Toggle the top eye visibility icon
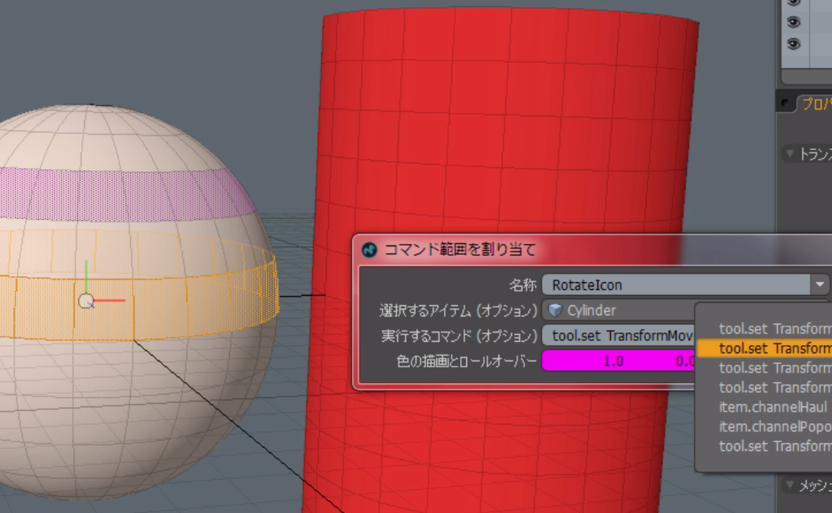 (x=794, y=3)
